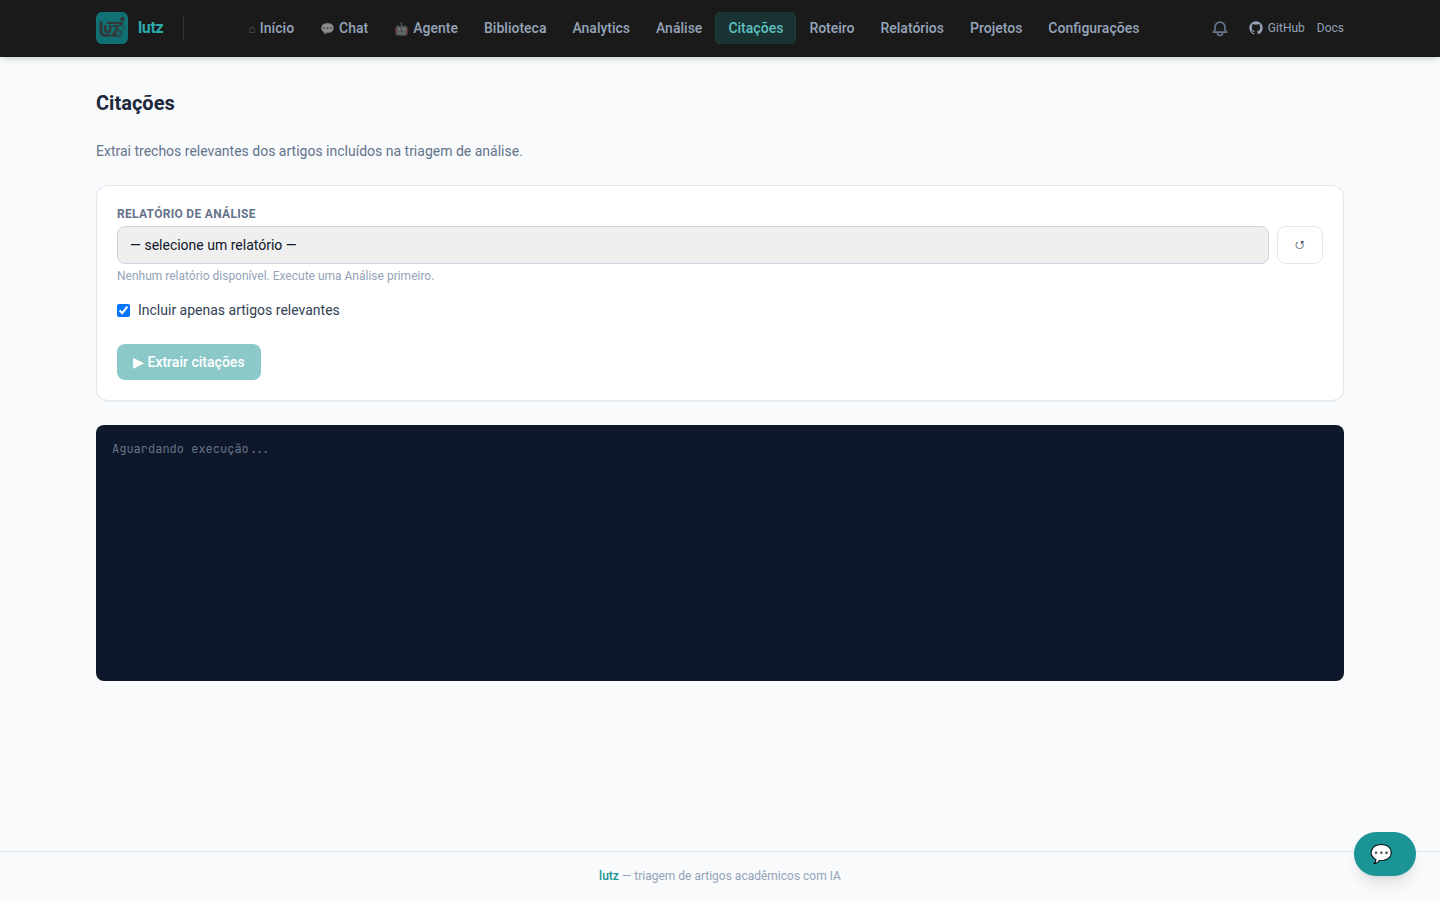The width and height of the screenshot is (1440, 900).
Task: Switch to the Biblioteca tab
Action: click(x=515, y=28)
